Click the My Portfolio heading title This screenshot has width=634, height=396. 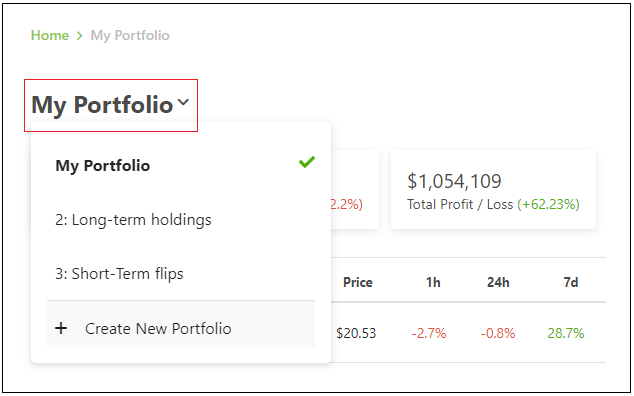(102, 105)
